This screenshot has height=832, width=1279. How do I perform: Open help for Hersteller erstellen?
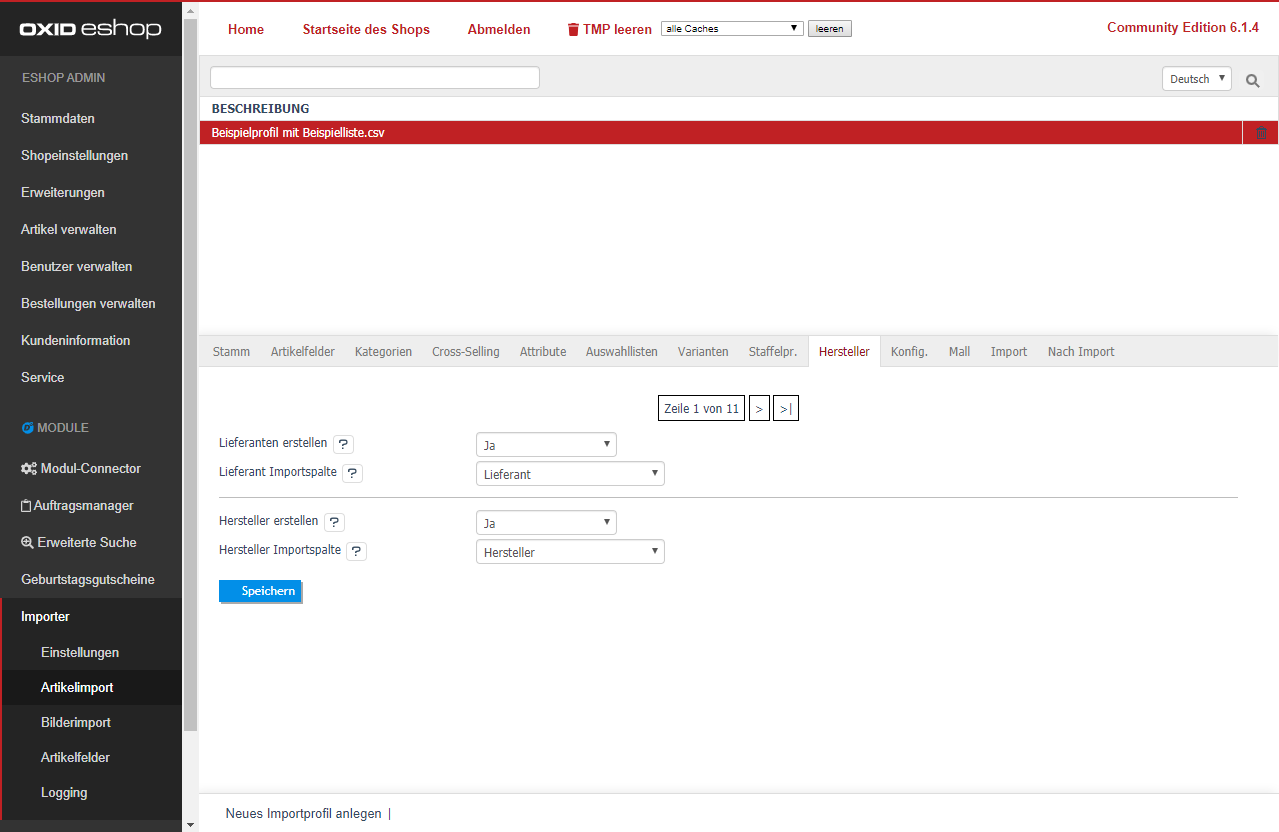point(334,522)
